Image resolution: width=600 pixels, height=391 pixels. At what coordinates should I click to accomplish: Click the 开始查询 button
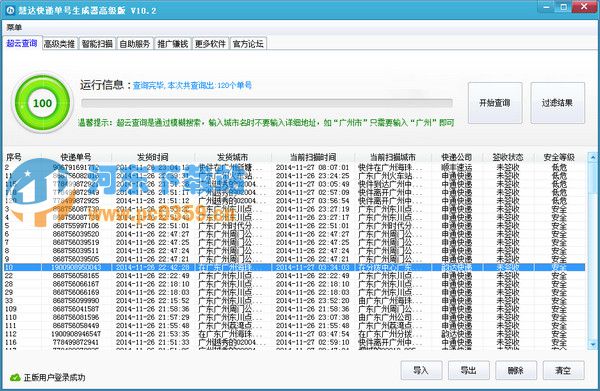pyautogui.click(x=495, y=103)
